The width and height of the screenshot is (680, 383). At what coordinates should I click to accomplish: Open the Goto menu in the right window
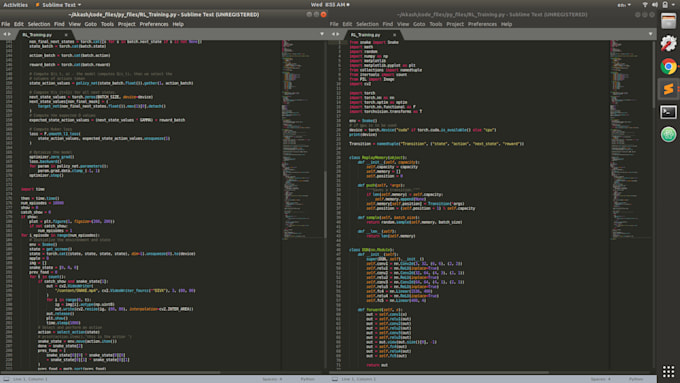pos(419,24)
